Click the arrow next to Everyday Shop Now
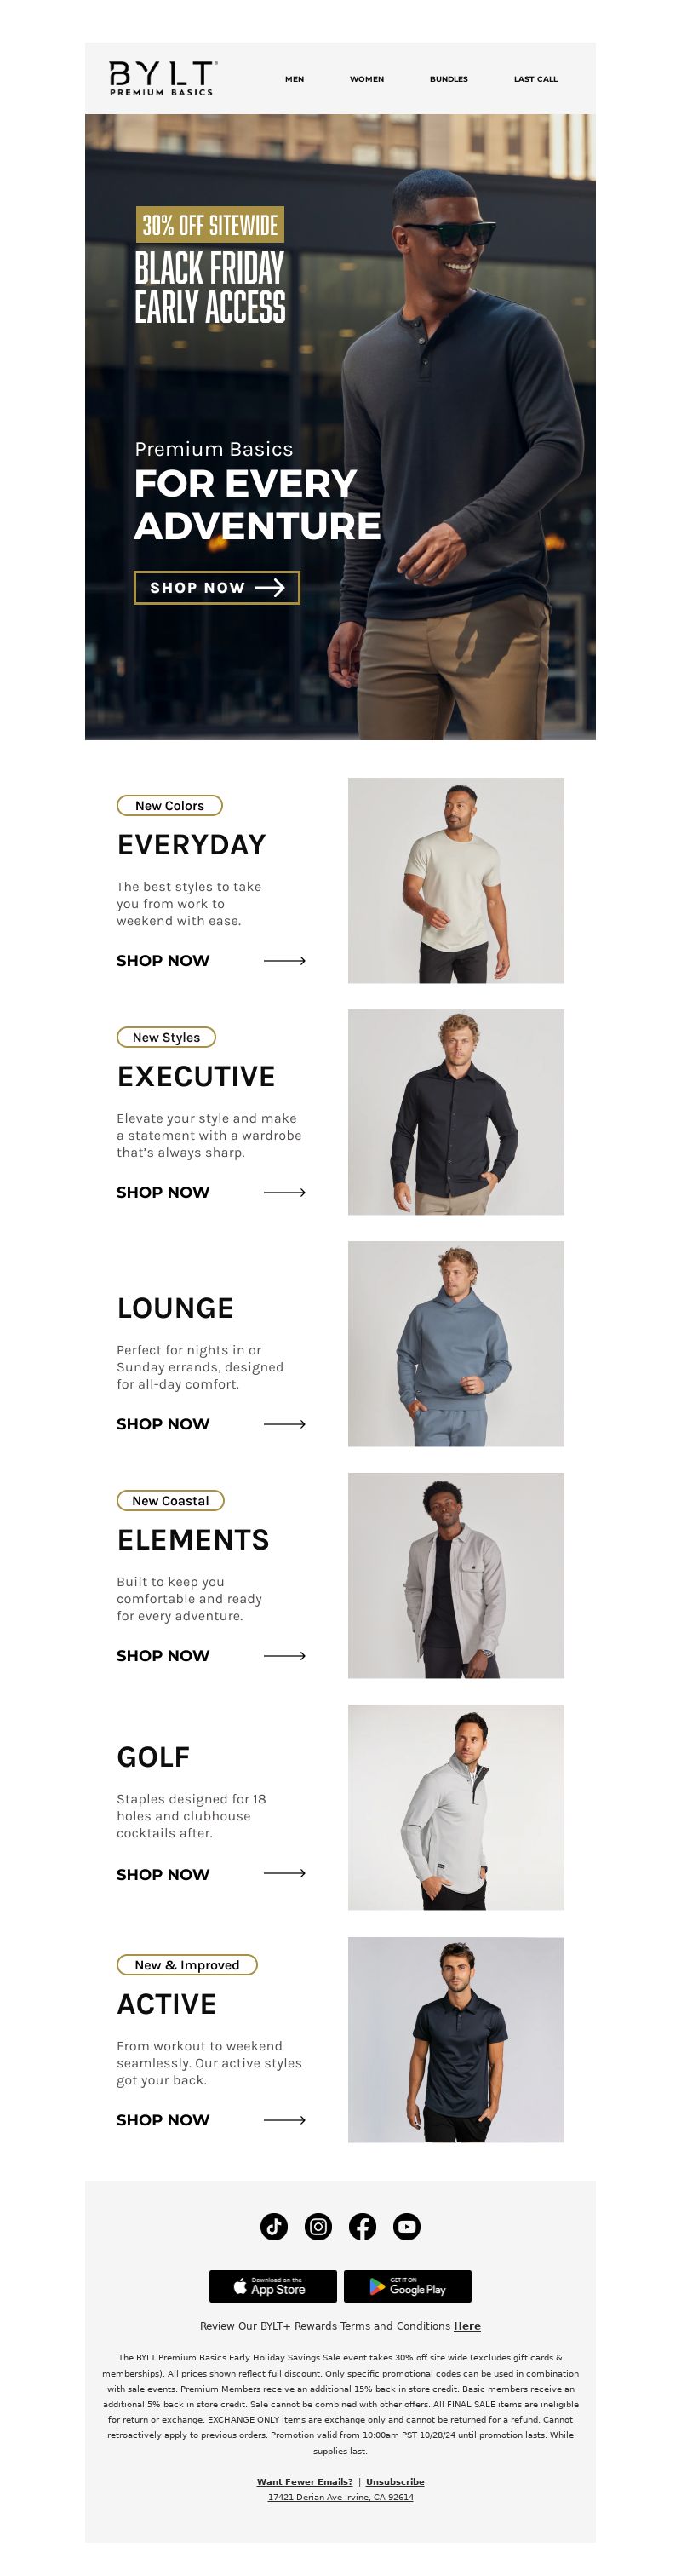 284,960
